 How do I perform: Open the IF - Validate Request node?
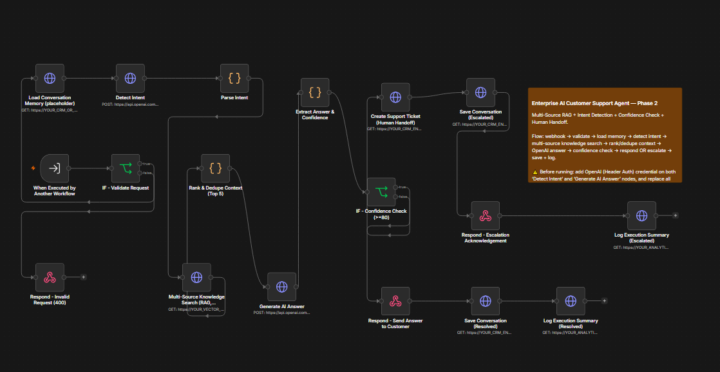[x=125, y=169]
